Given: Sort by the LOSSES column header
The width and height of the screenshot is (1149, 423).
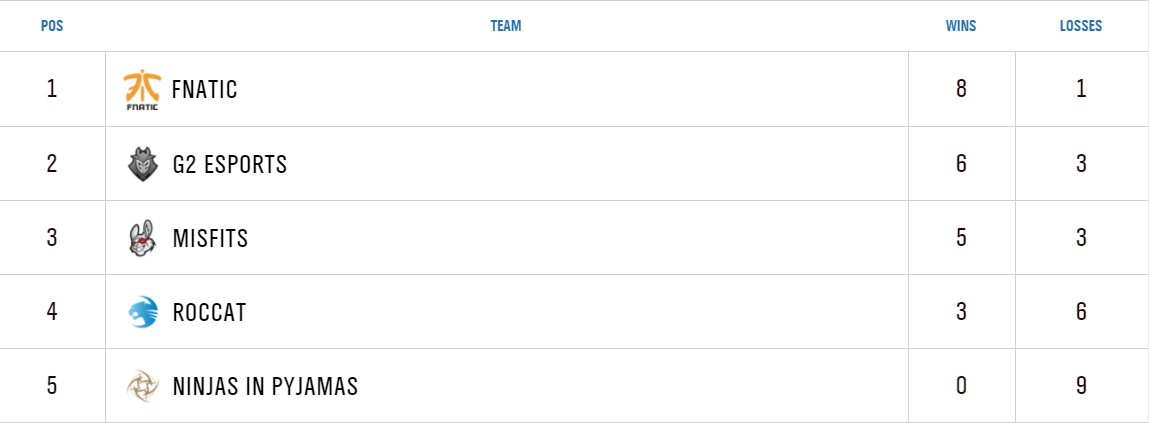Looking at the screenshot, I should [1081, 26].
